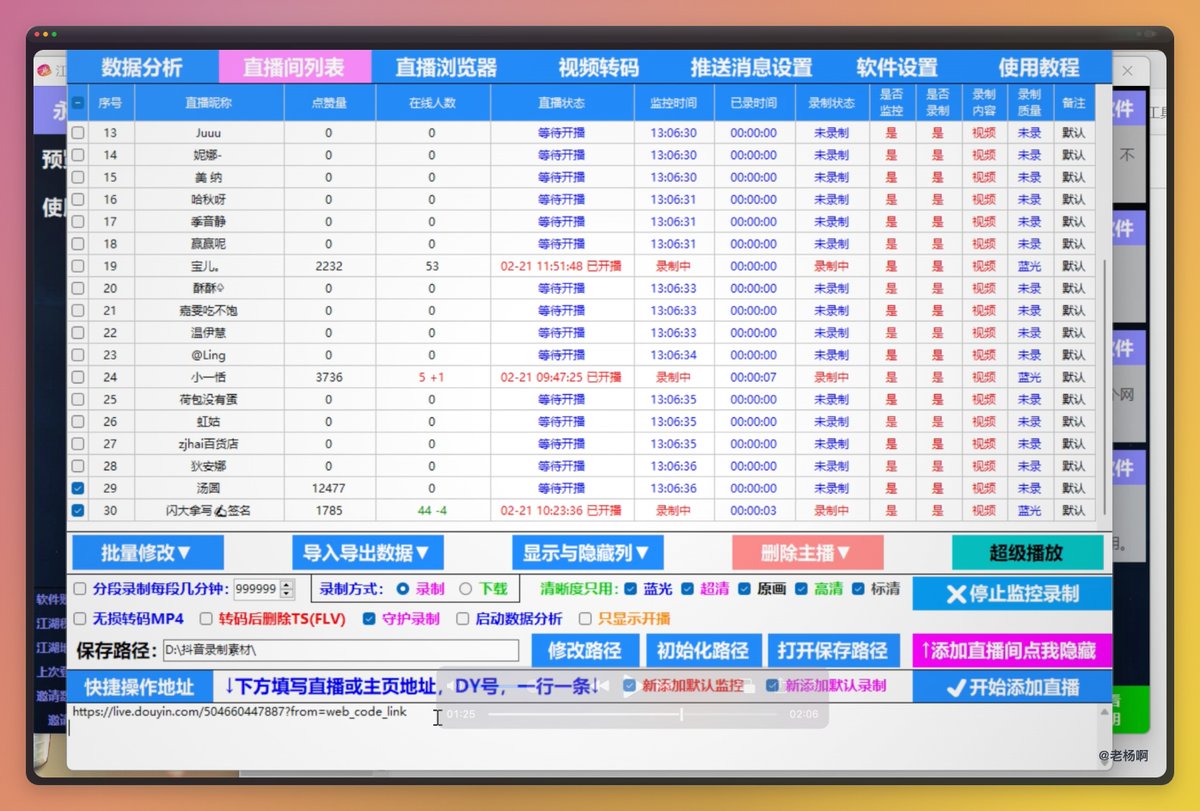Click the live URL text area
The width and height of the screenshot is (1200, 811).
[x=583, y=735]
